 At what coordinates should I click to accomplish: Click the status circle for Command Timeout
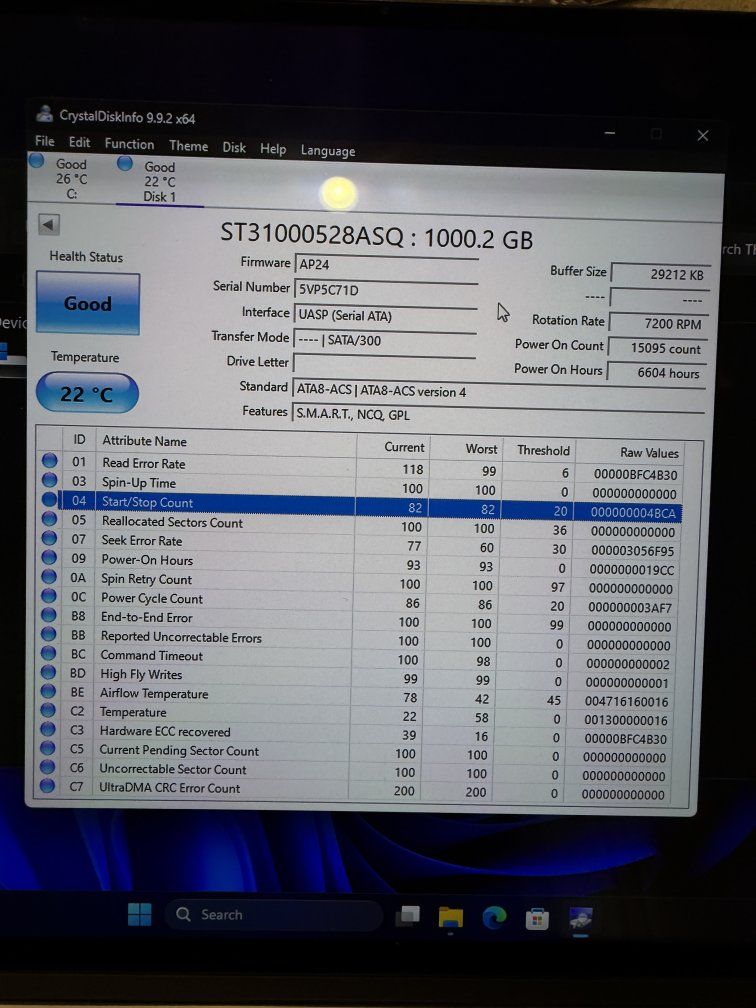48,652
